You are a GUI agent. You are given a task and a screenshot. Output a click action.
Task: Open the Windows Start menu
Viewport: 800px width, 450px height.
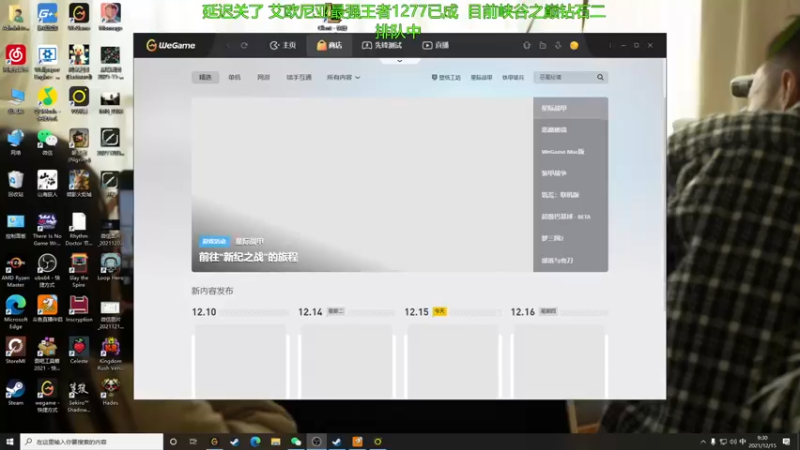10,441
